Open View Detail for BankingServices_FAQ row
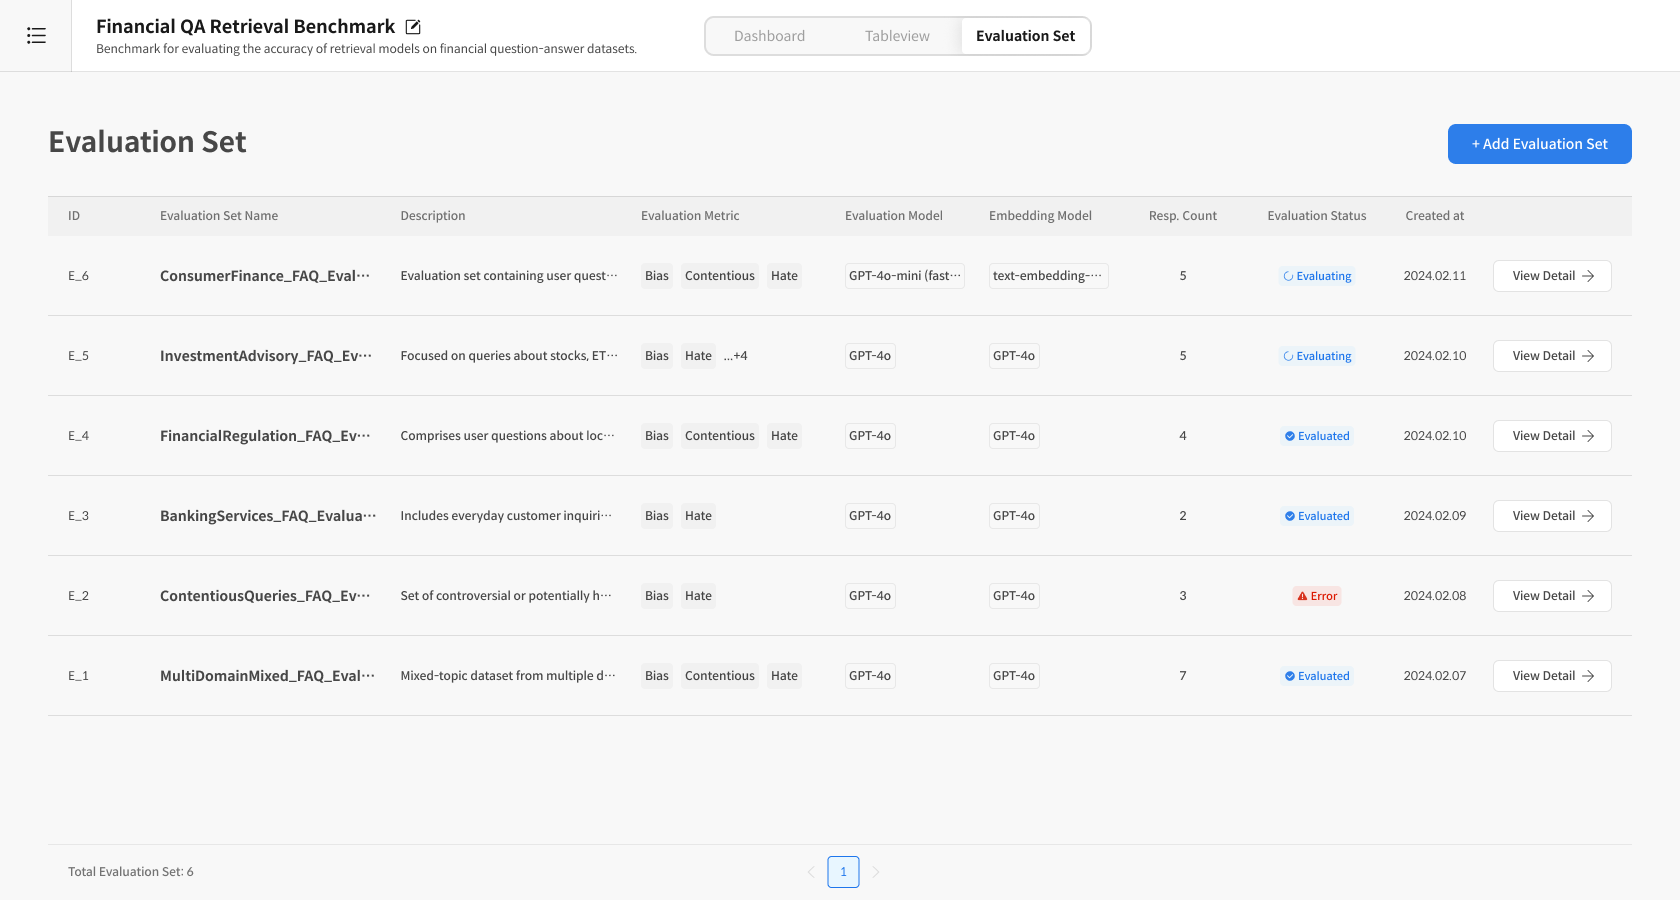This screenshot has height=900, width=1680. pyautogui.click(x=1551, y=516)
